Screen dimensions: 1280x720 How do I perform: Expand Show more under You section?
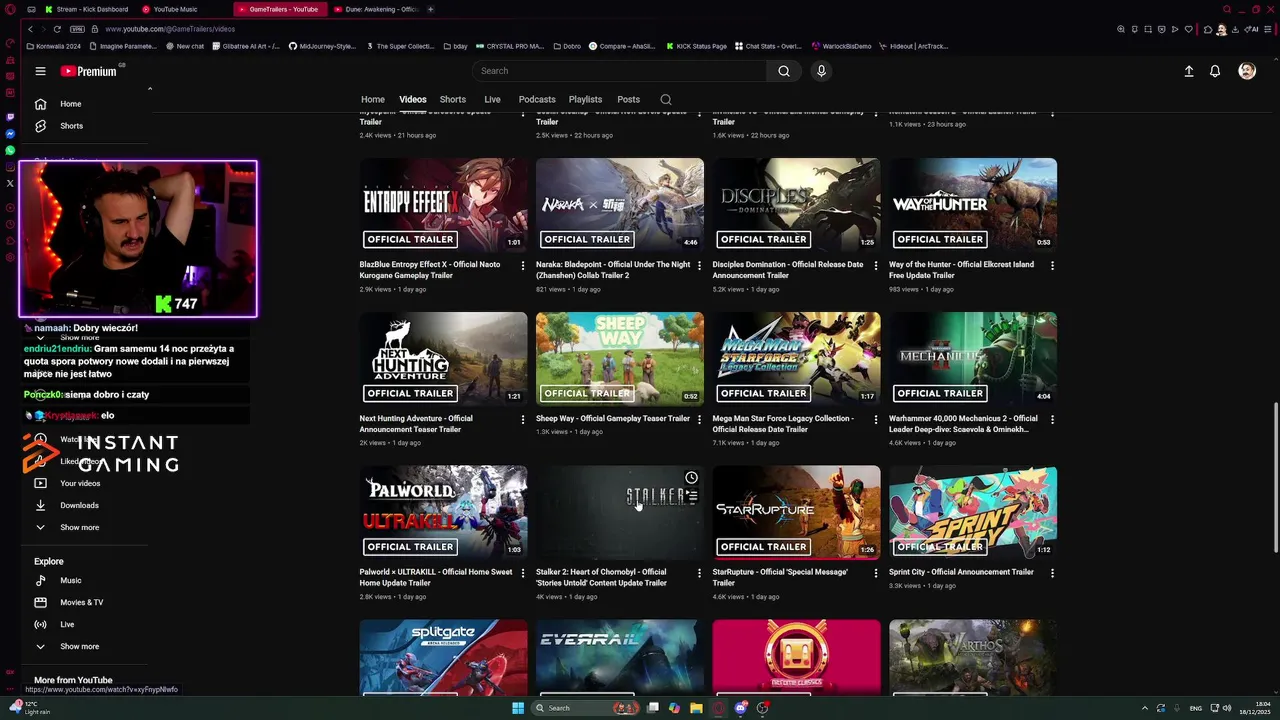79,527
